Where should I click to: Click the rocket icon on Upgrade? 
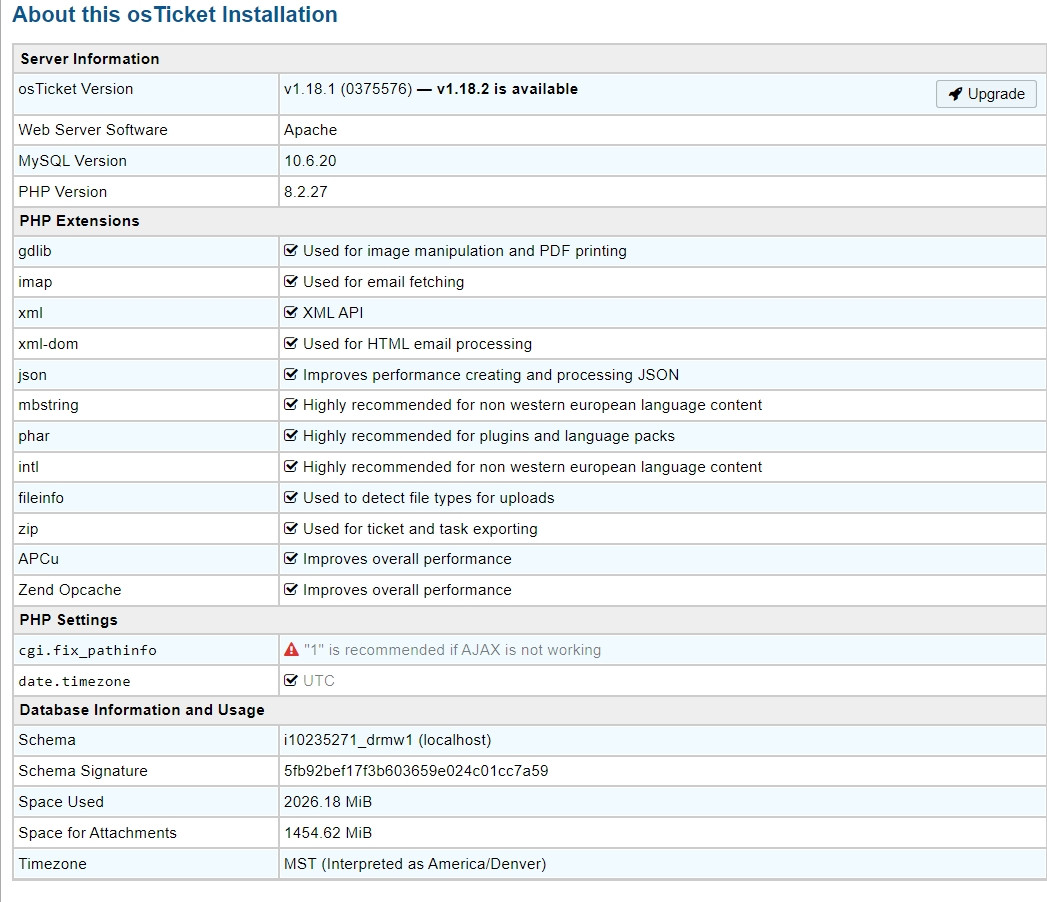pos(956,94)
